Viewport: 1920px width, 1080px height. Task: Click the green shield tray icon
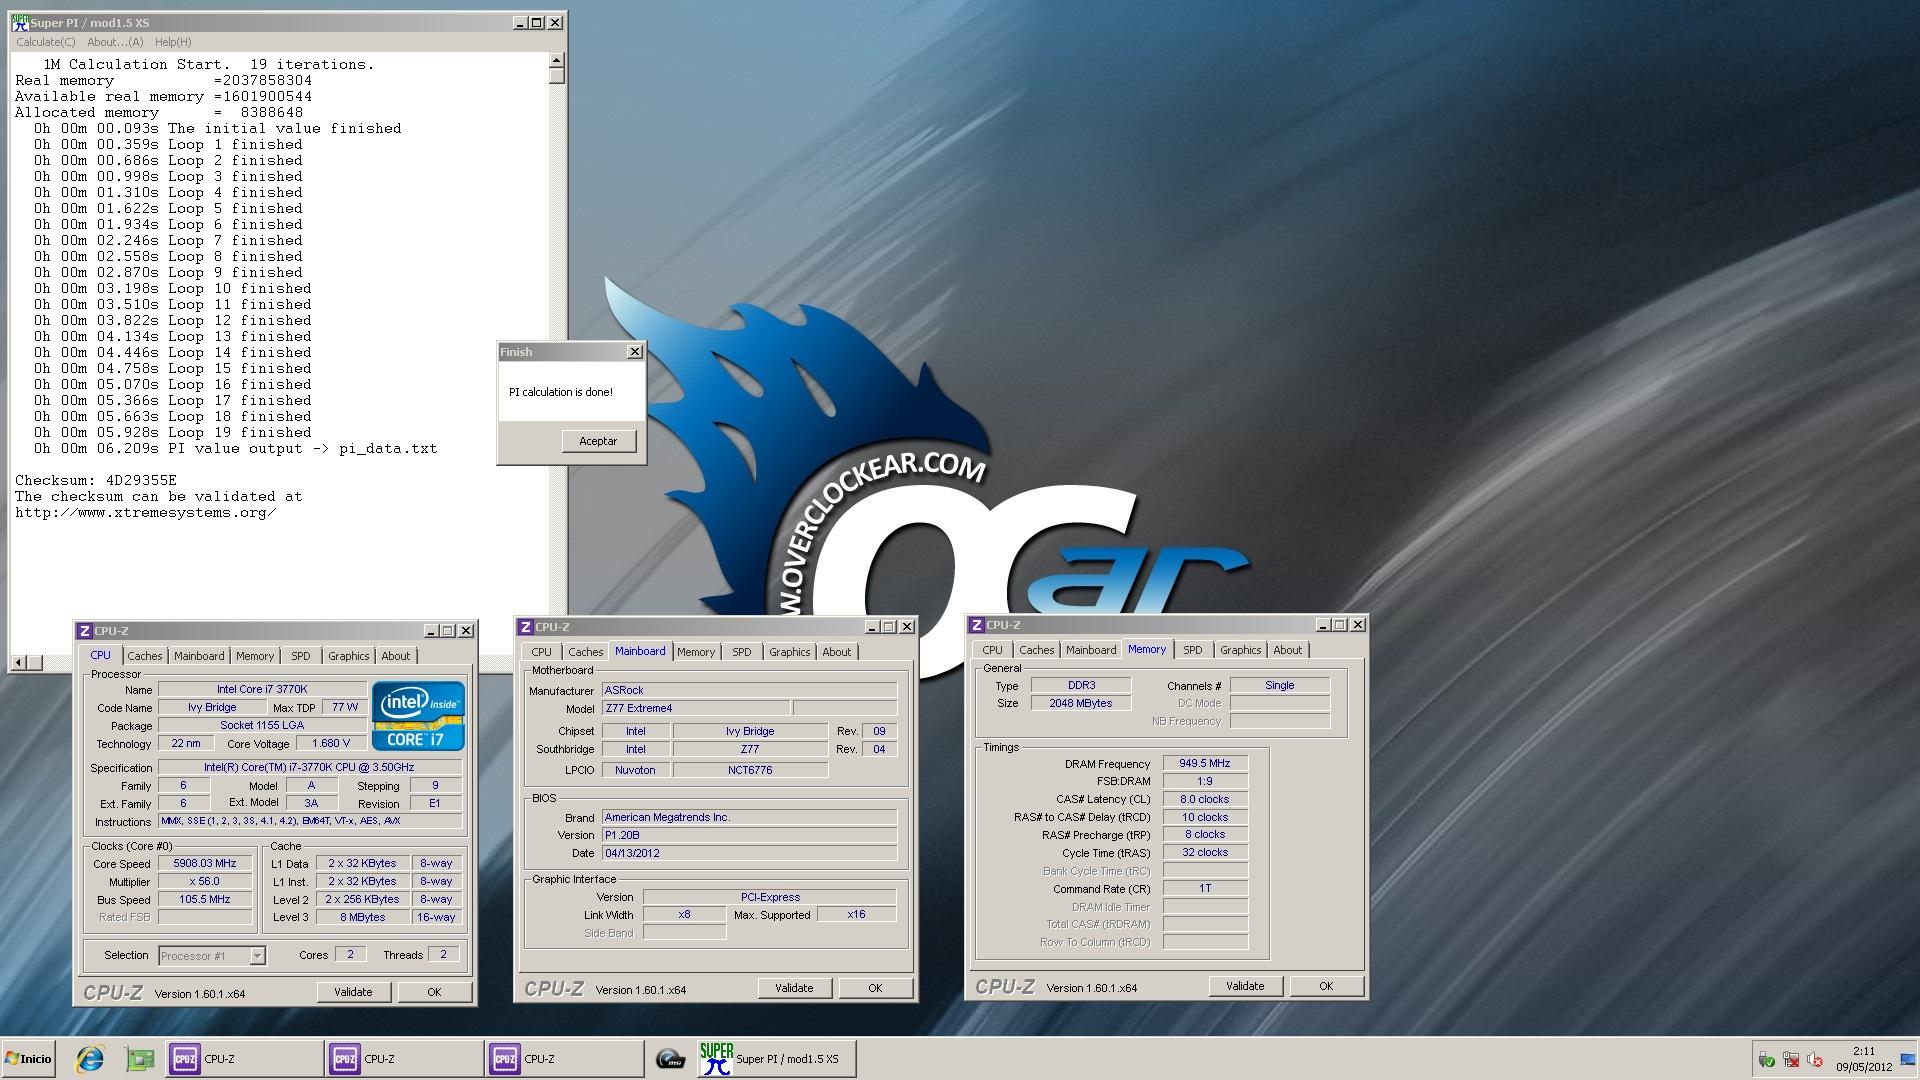click(x=1767, y=1060)
